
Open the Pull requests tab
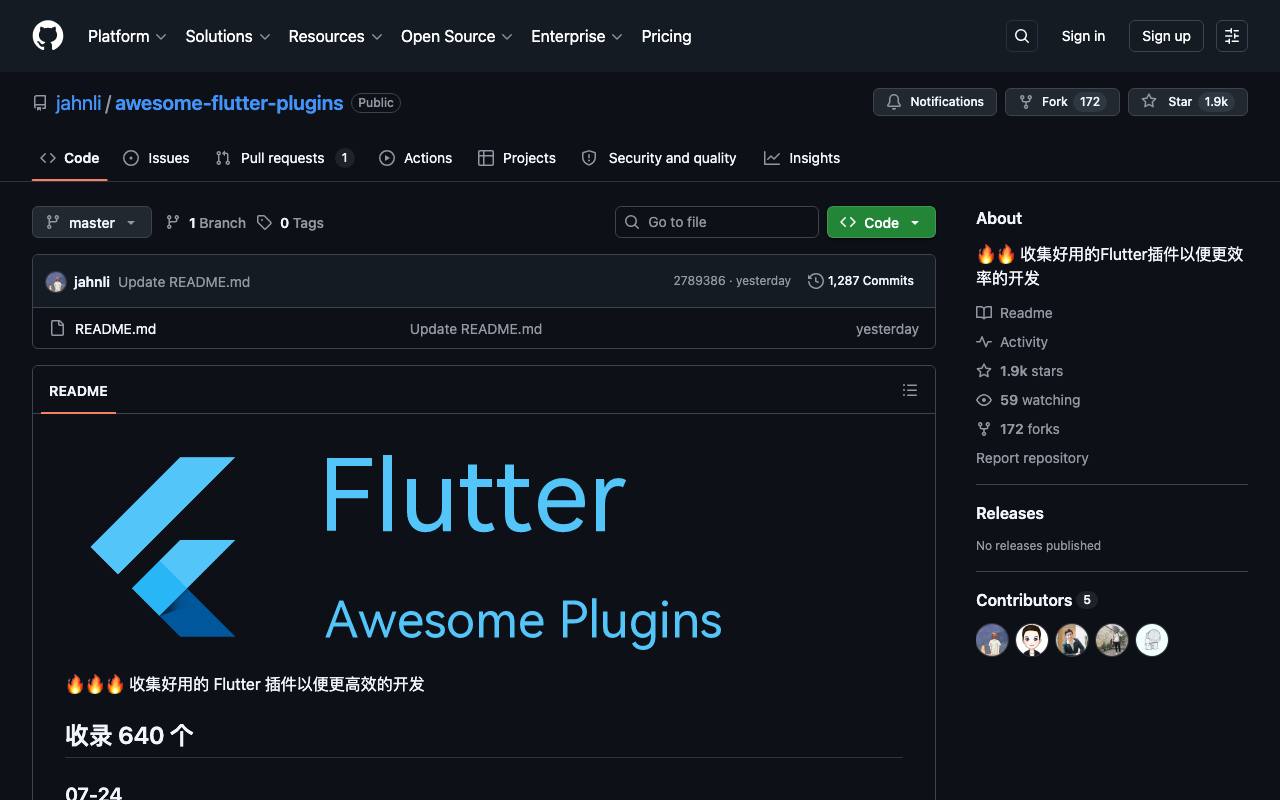tap(285, 158)
